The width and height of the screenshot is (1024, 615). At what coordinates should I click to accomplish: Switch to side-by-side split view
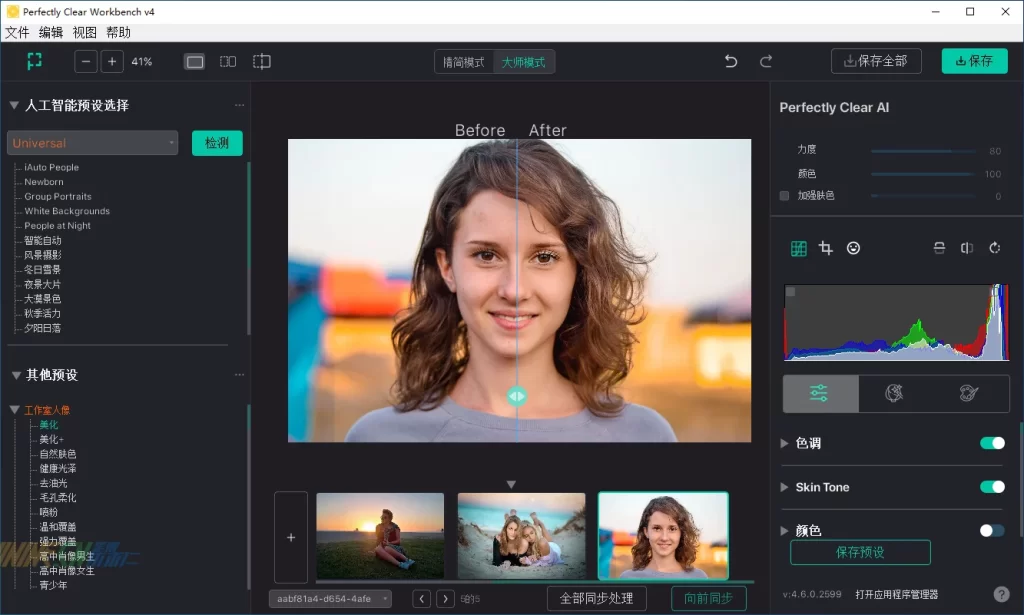(x=228, y=62)
